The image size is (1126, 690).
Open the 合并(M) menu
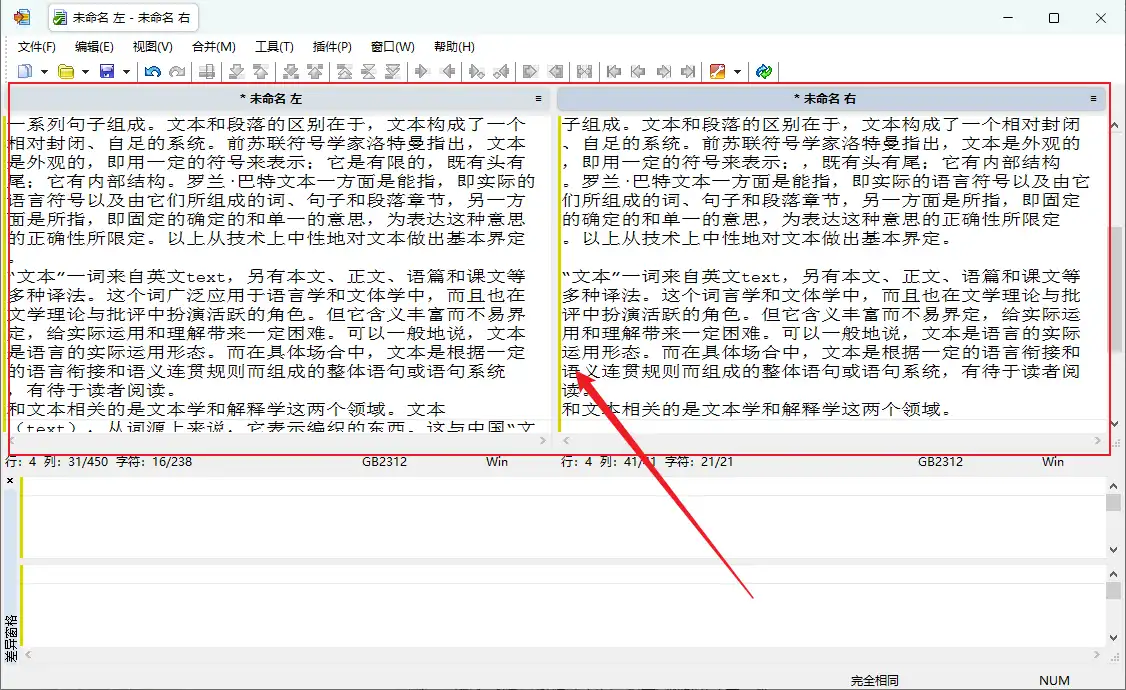(213, 46)
